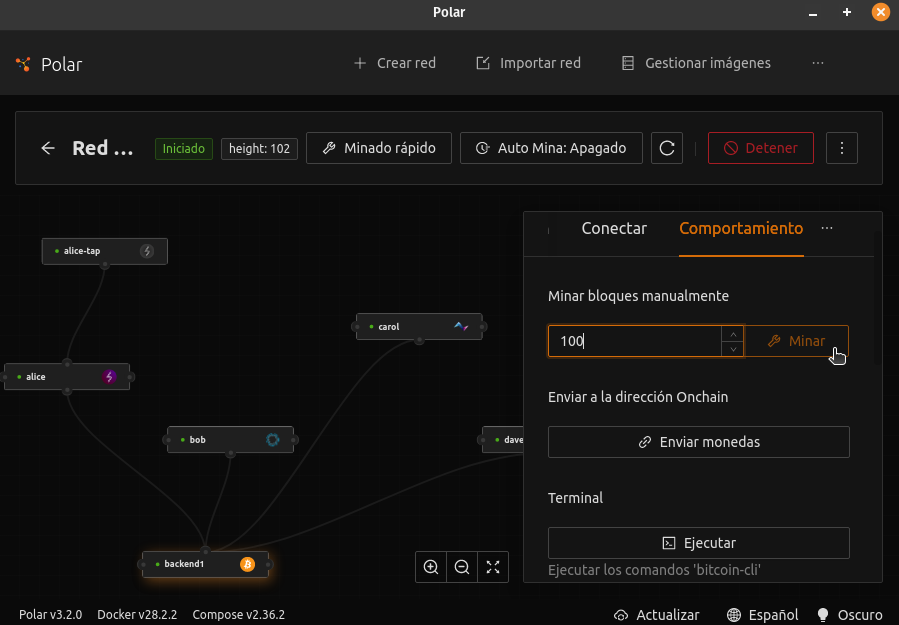Switch to the Conectar tab
The image size is (899, 625).
pos(614,229)
